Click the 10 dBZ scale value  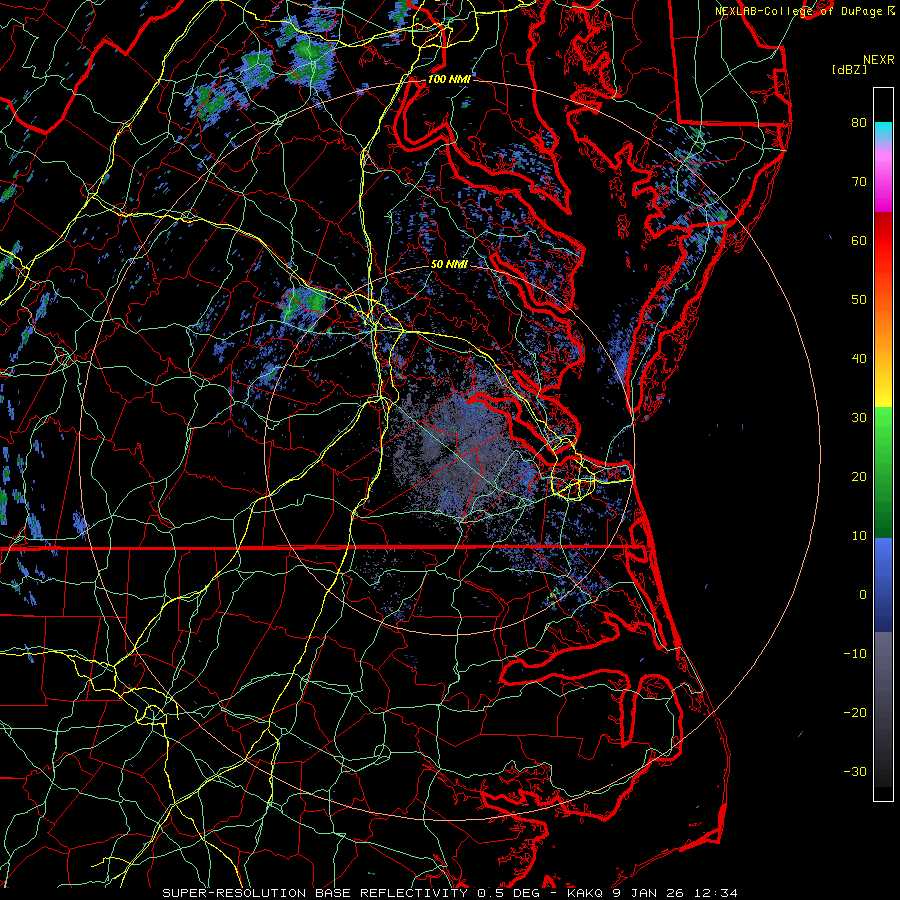coord(859,536)
